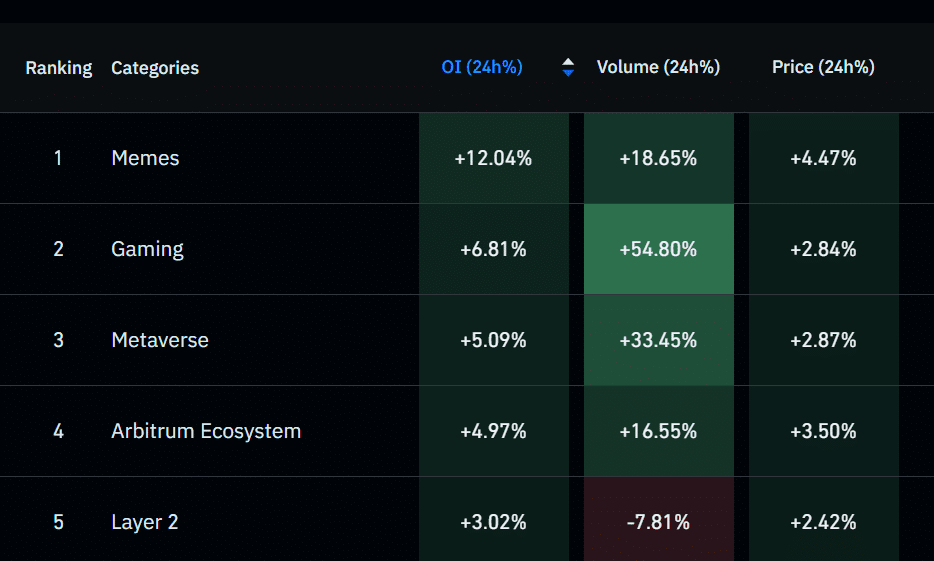Viewport: 934px width, 561px height.
Task: Click the +3.02% Layer 2 OI cell
Action: (493, 522)
